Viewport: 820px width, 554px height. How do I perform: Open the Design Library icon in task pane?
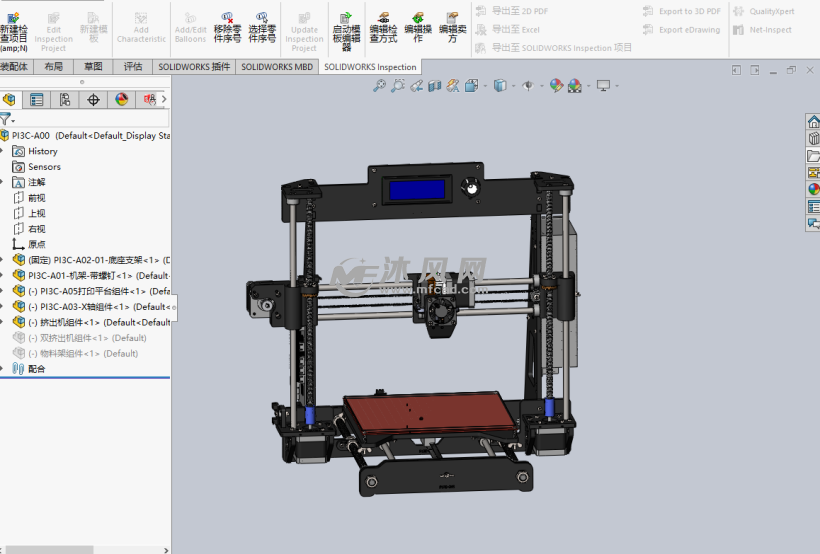coord(813,139)
